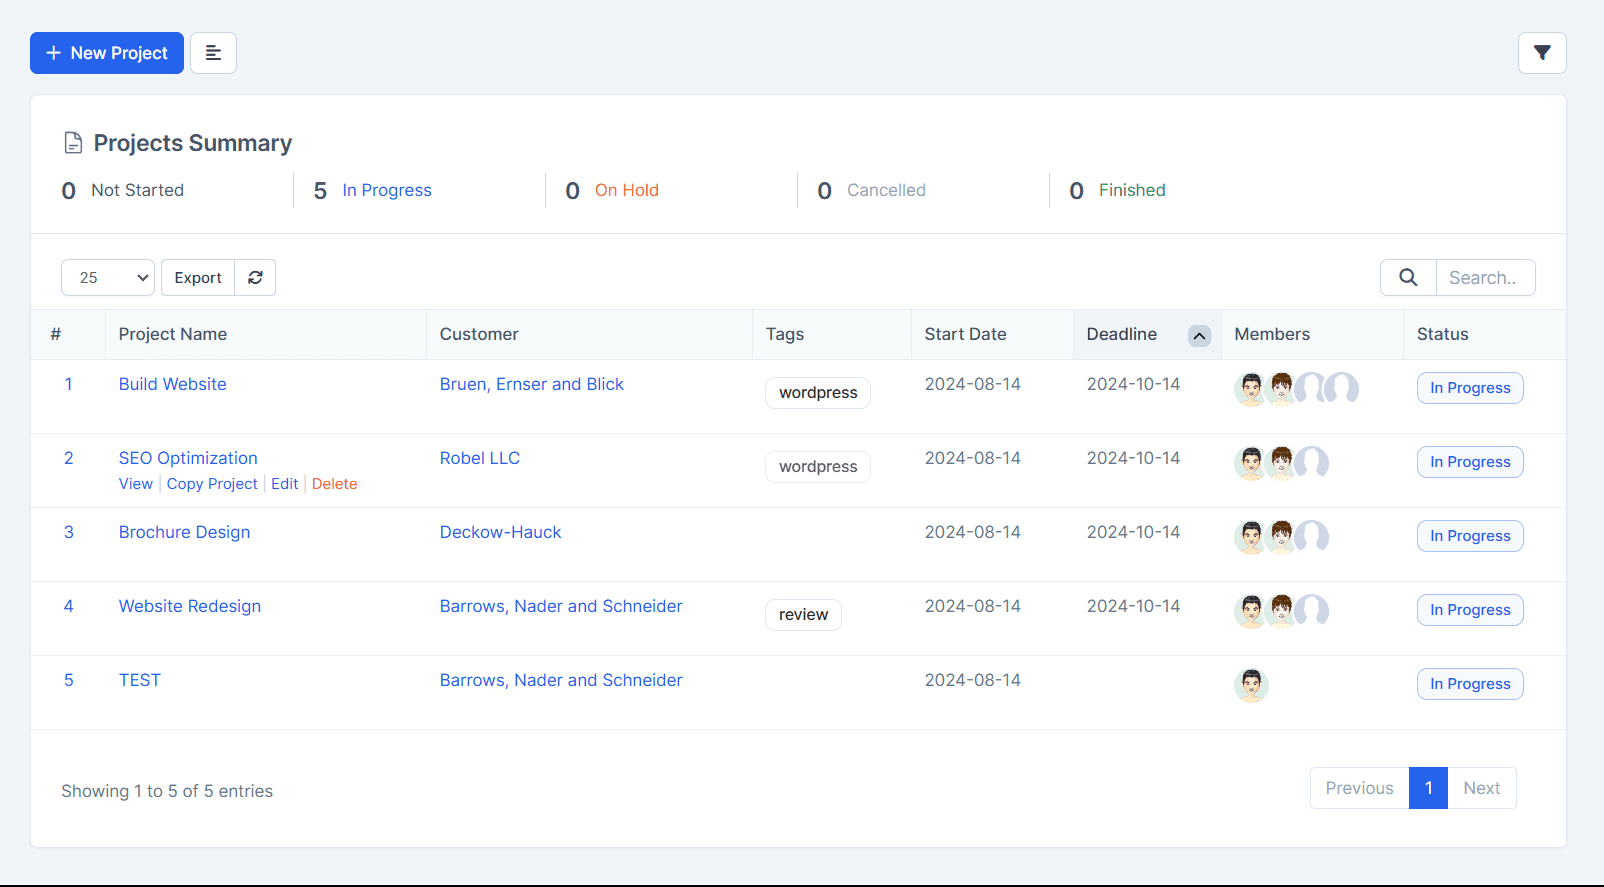Filter by On Hold in the summary
The height and width of the screenshot is (887, 1604).
[626, 190]
